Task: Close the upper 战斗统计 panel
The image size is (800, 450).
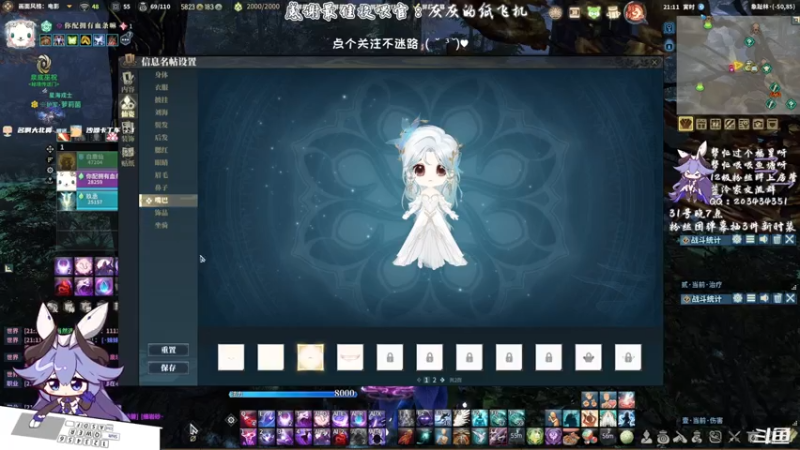Action: (790, 239)
